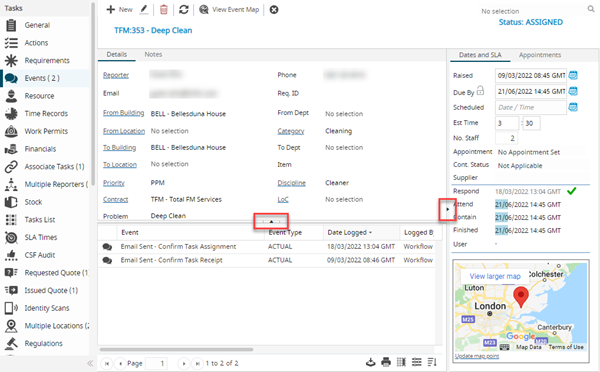This screenshot has height=372, width=600.
Task: Click the horizontal scrollbar under events list
Action: pos(176,349)
